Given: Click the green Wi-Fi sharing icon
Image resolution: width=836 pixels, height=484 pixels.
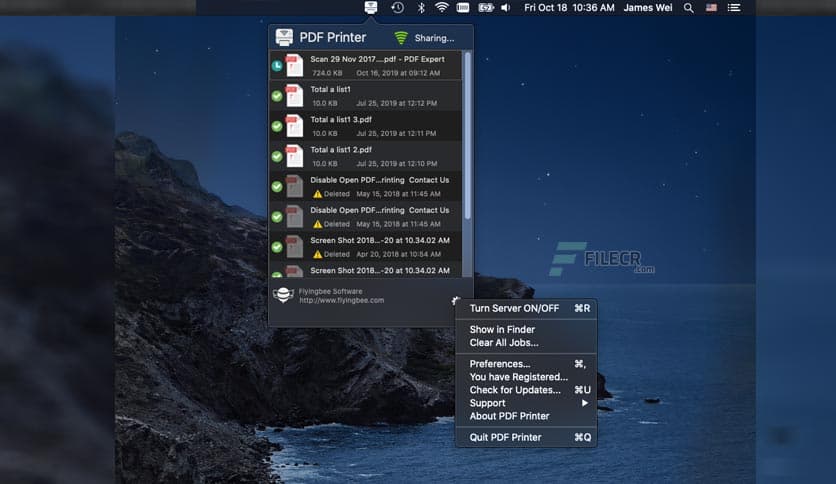Looking at the screenshot, I should 401,38.
